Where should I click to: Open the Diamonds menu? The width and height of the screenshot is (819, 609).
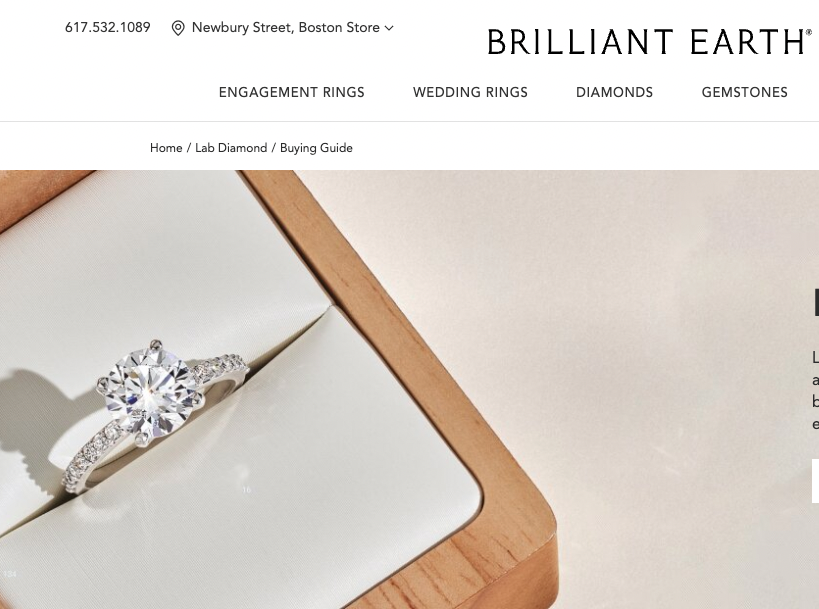point(614,92)
